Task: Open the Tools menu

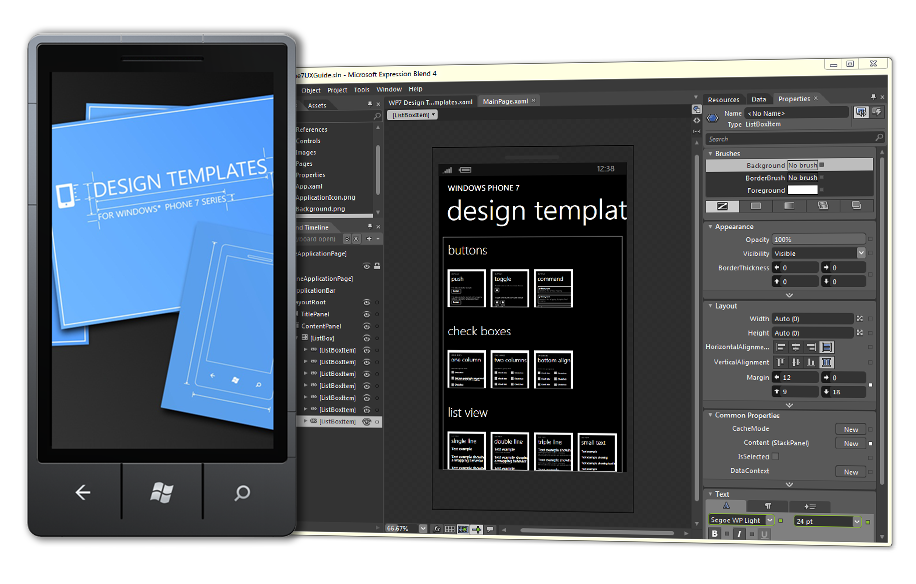Action: tap(362, 90)
